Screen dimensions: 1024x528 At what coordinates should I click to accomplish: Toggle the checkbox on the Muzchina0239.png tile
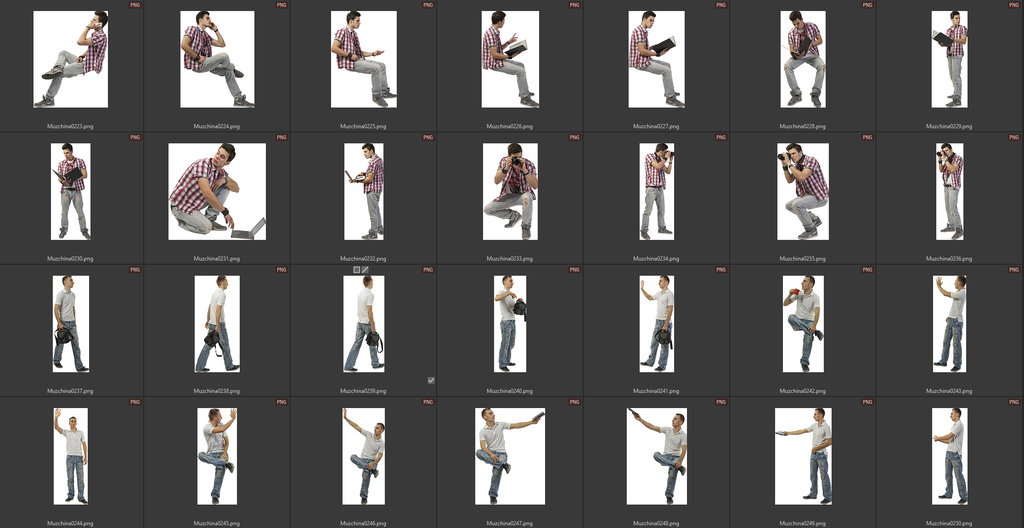click(431, 380)
